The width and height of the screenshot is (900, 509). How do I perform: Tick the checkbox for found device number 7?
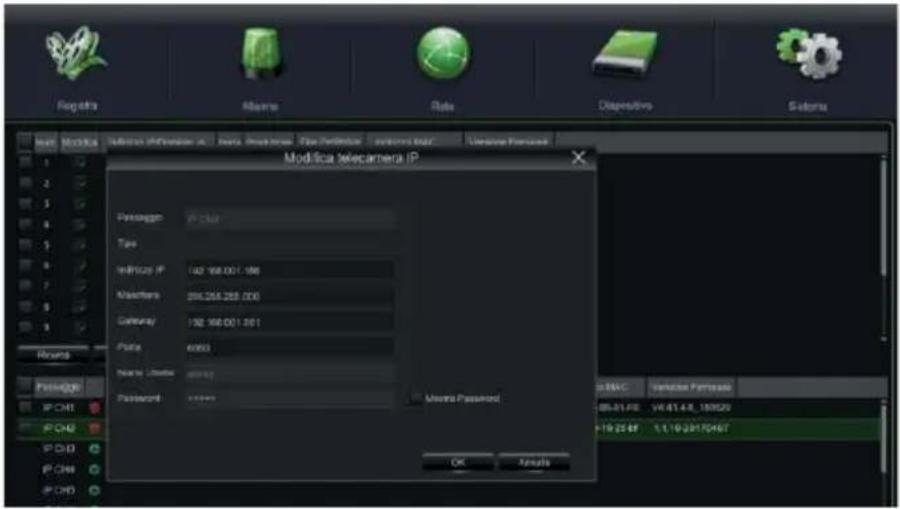point(25,286)
